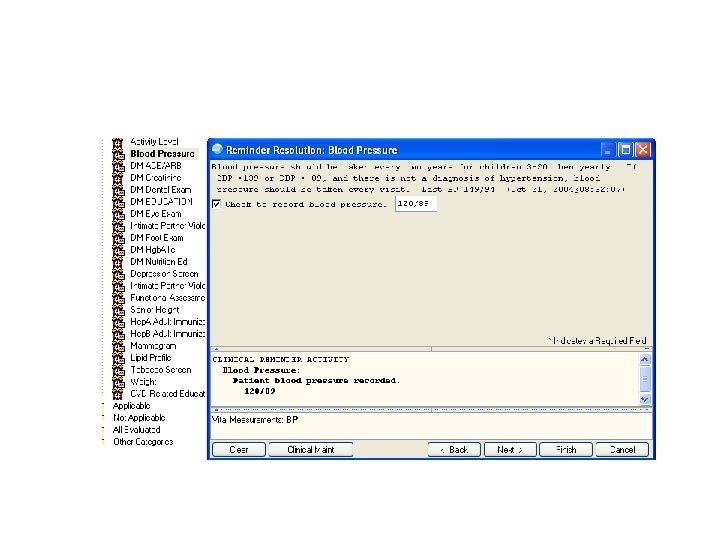
Task: Click the blood pressure value field showing 120/85
Action: click(416, 204)
